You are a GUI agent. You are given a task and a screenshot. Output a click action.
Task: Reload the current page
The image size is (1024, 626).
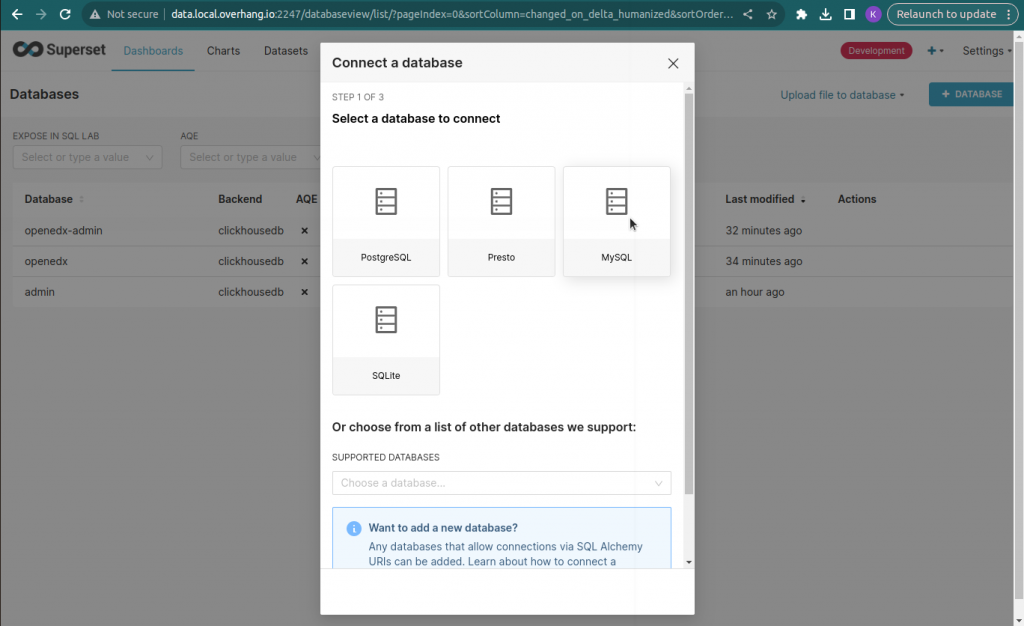coord(65,14)
